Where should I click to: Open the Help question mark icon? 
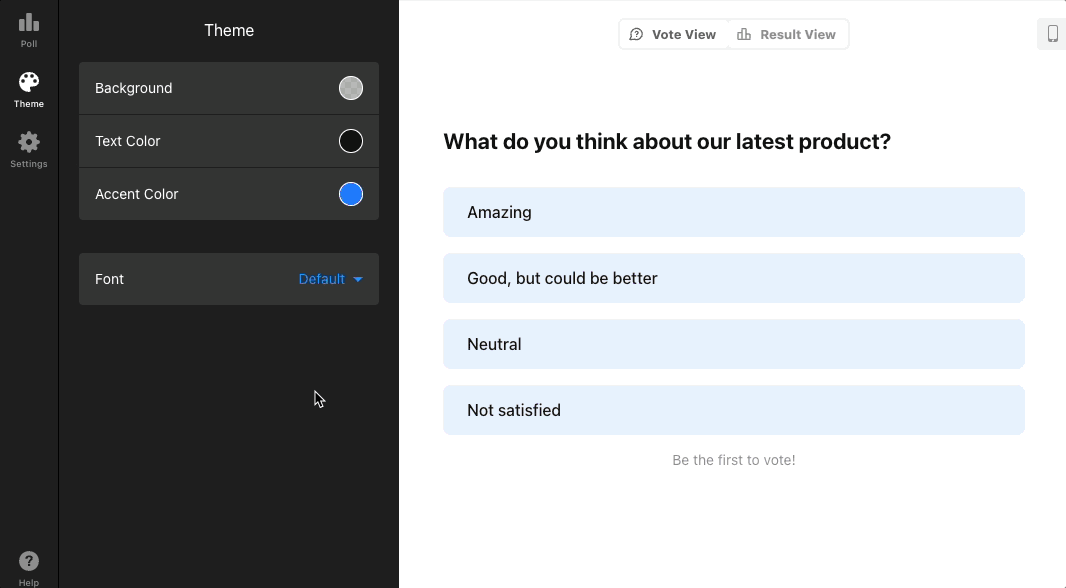(x=29, y=561)
